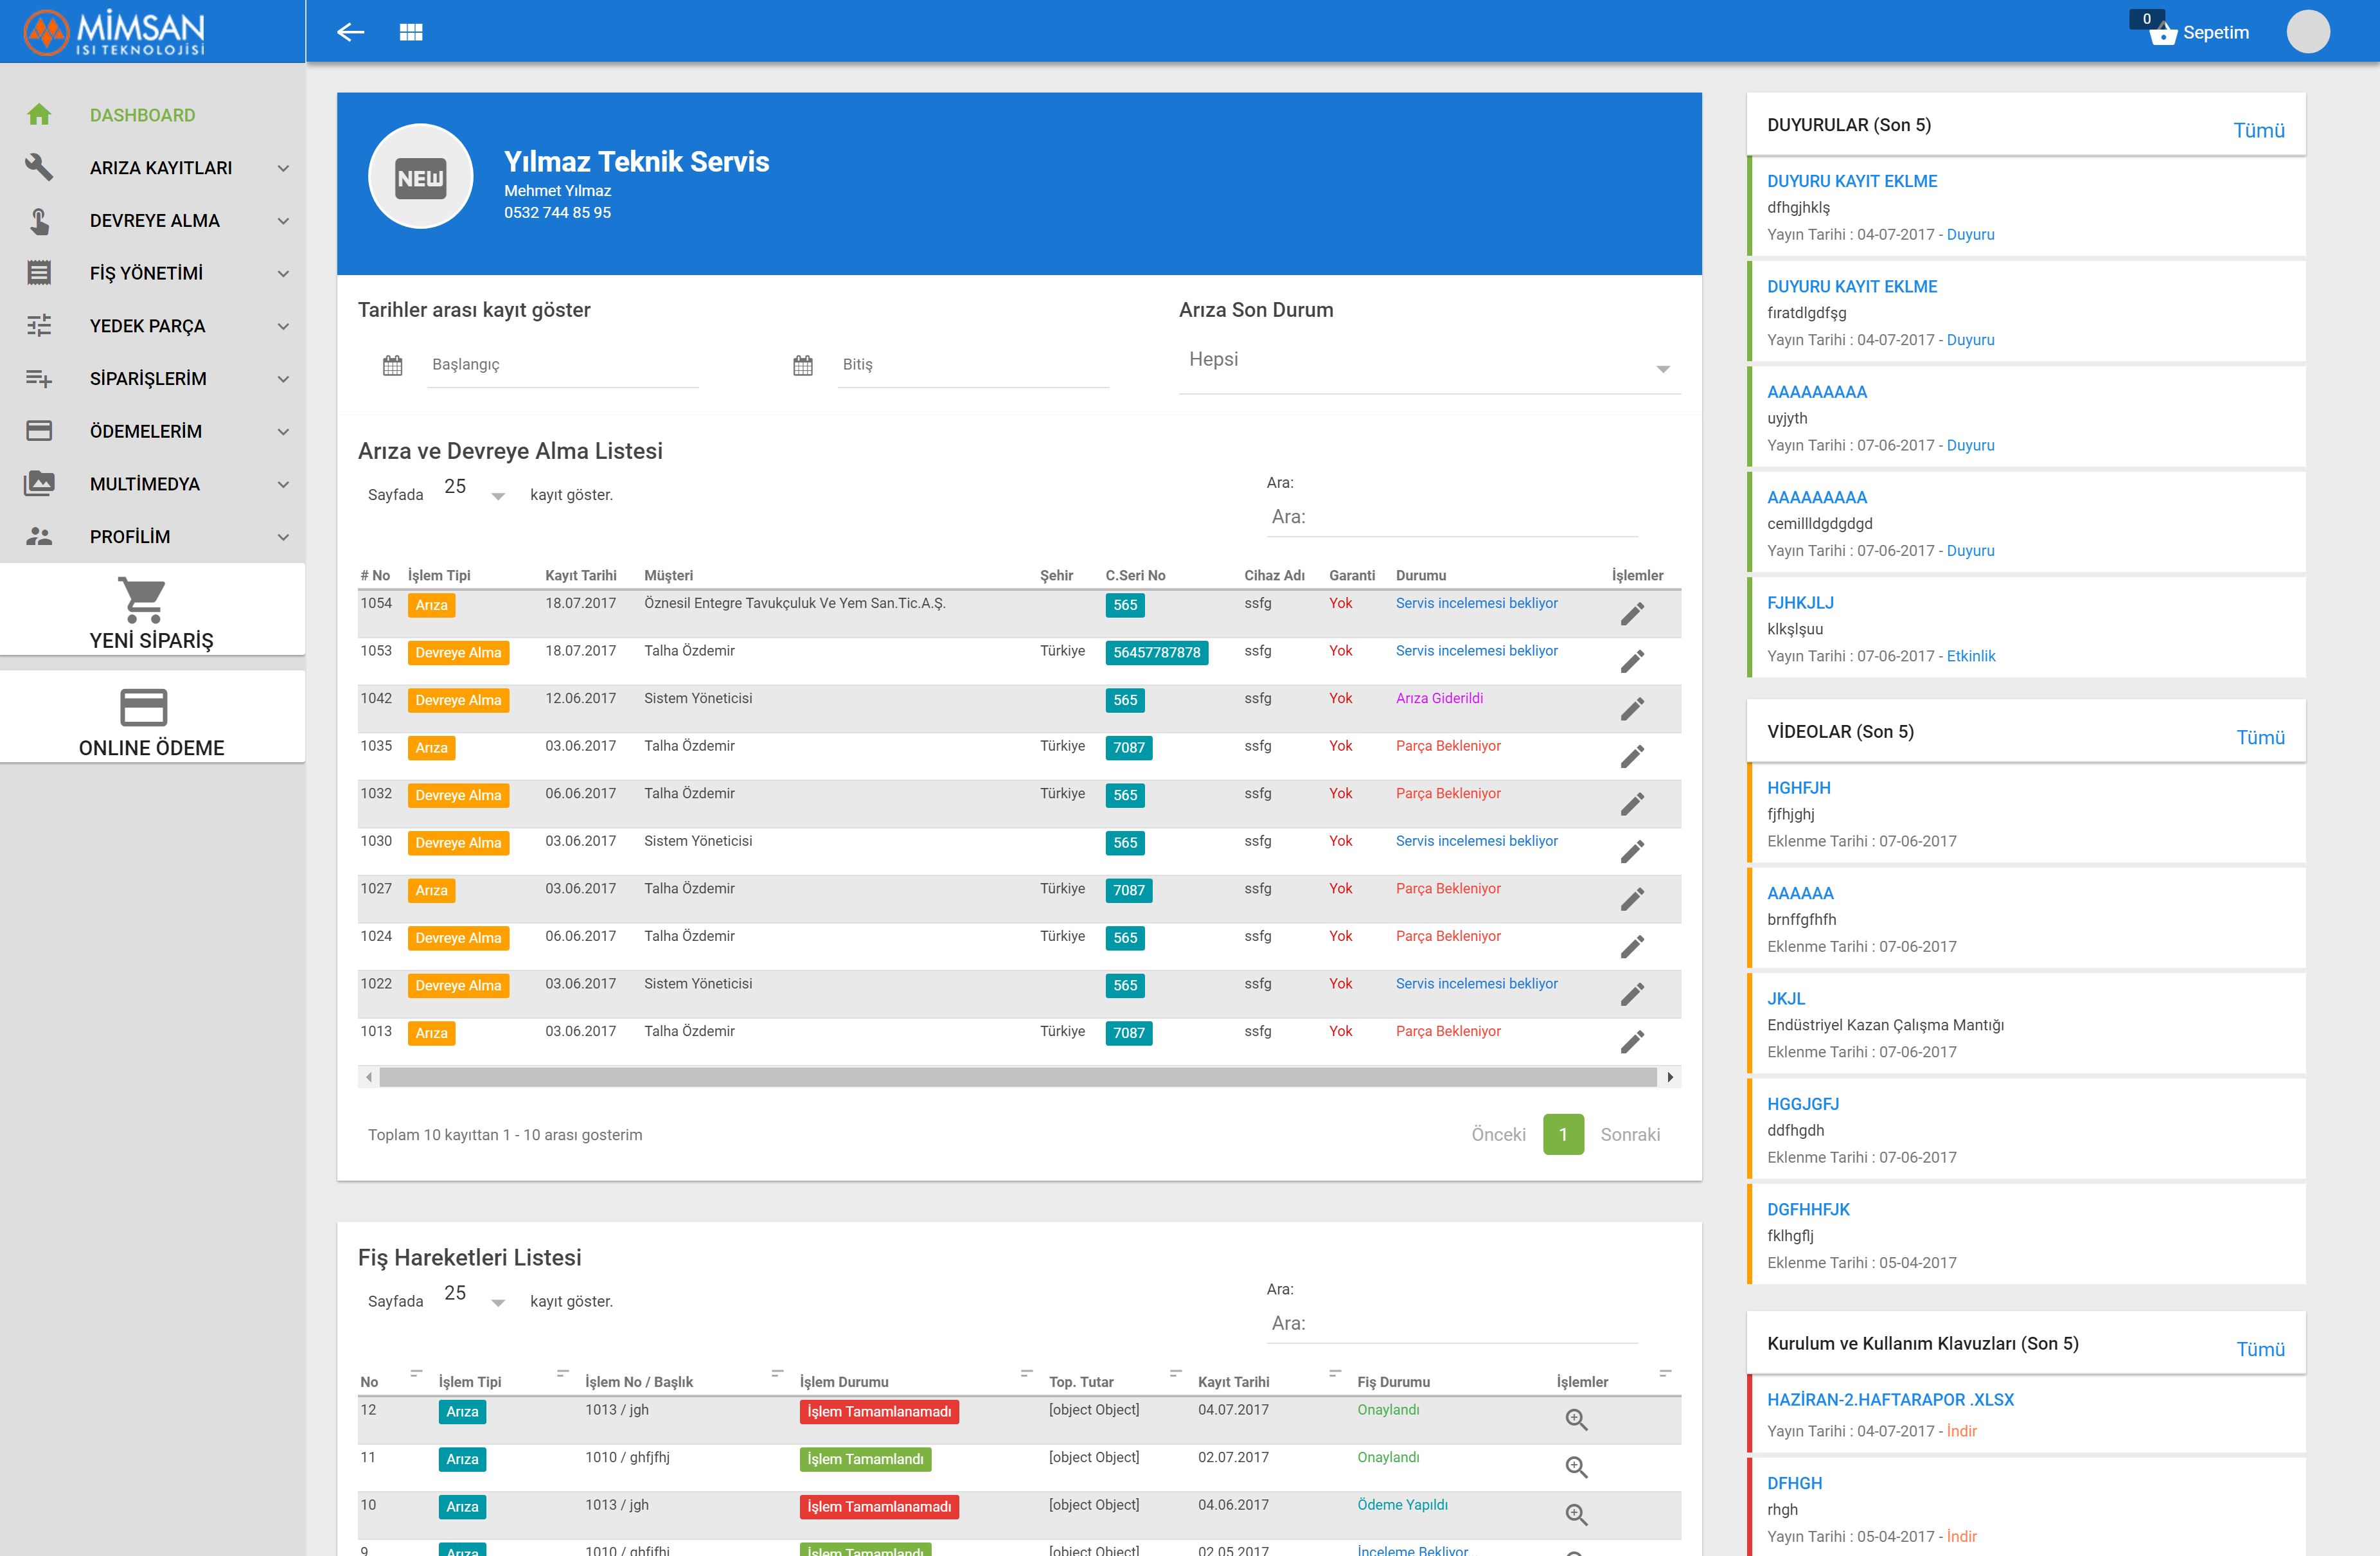2380x1556 pixels.
Task: Expand the Ödemelerim menu chevron
Action: click(x=283, y=432)
